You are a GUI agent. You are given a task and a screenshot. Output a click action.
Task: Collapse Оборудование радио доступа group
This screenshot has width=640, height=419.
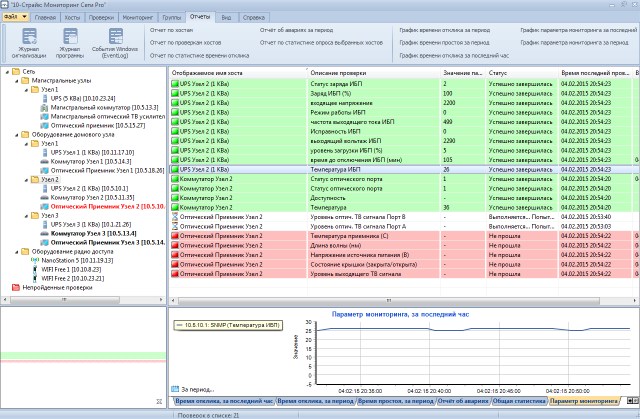17,251
